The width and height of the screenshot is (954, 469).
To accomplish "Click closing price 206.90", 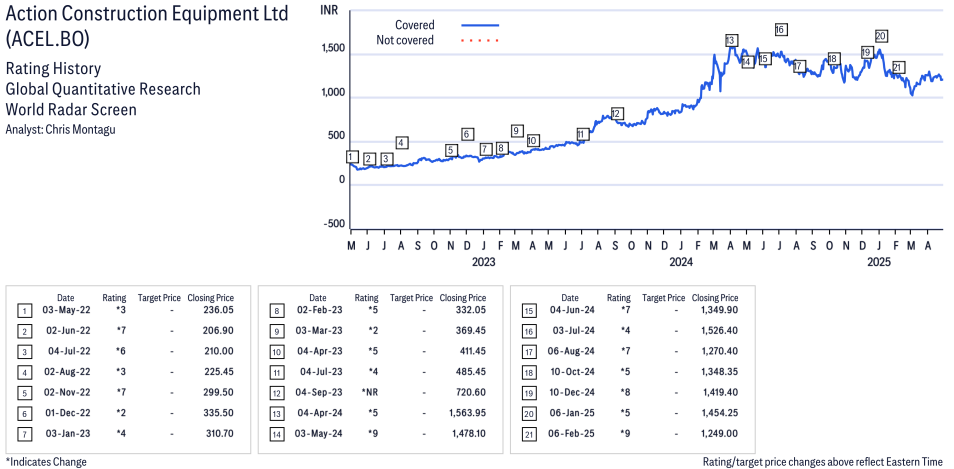I will point(217,331).
